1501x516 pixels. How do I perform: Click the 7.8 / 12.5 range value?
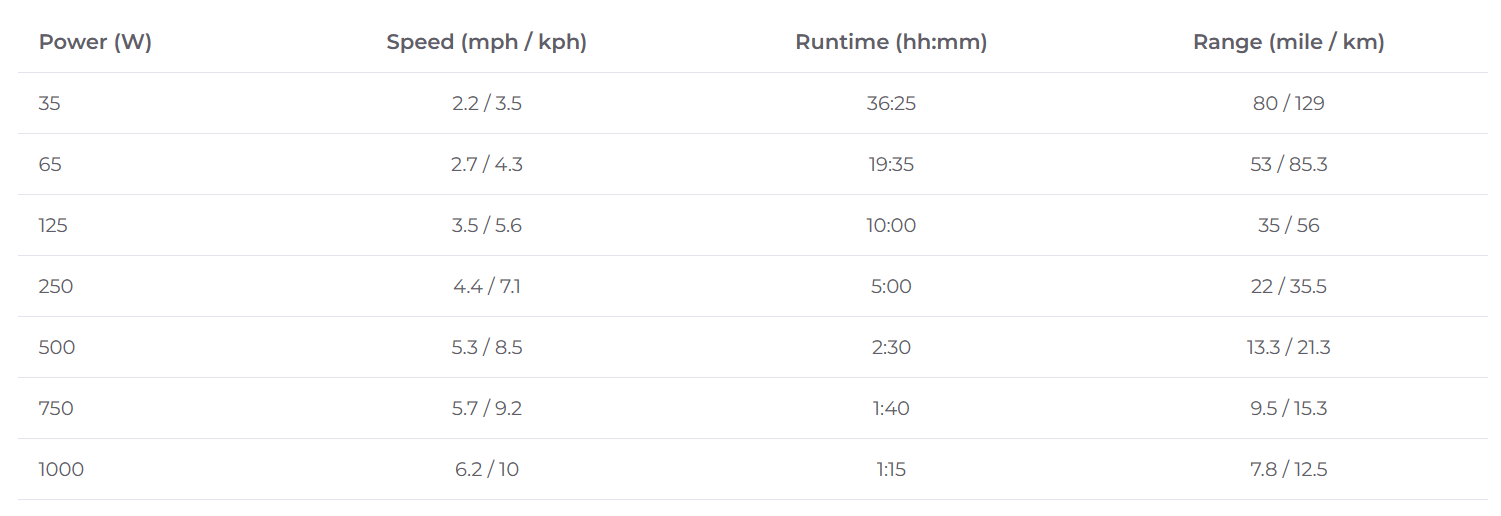point(1289,469)
